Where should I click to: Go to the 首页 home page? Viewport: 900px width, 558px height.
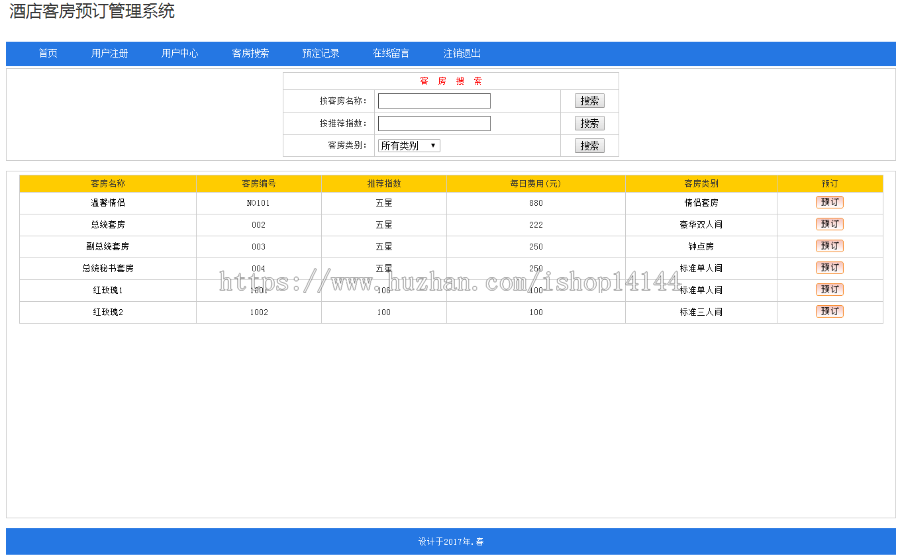point(48,53)
